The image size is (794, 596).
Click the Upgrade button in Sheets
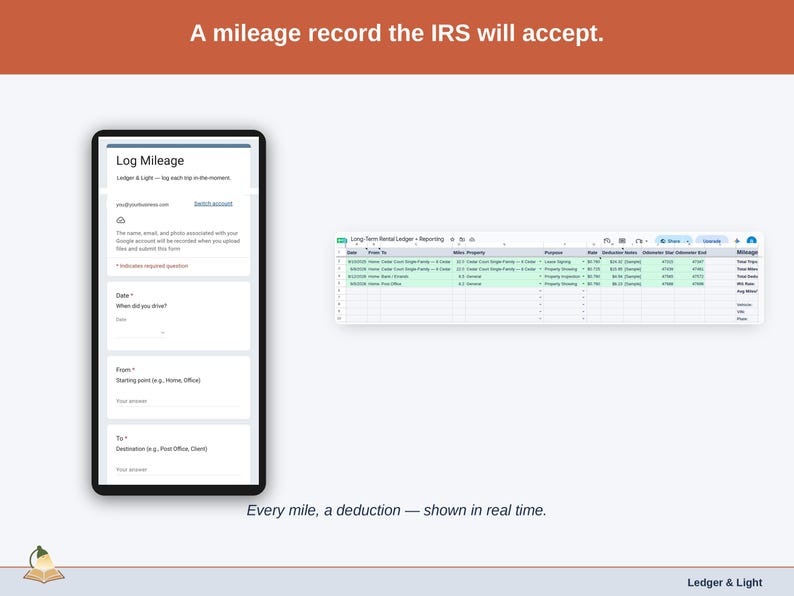[711, 241]
